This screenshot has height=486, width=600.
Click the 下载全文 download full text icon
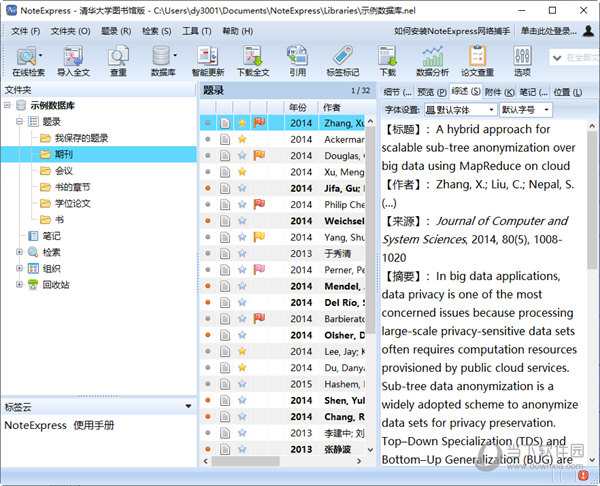point(253,61)
